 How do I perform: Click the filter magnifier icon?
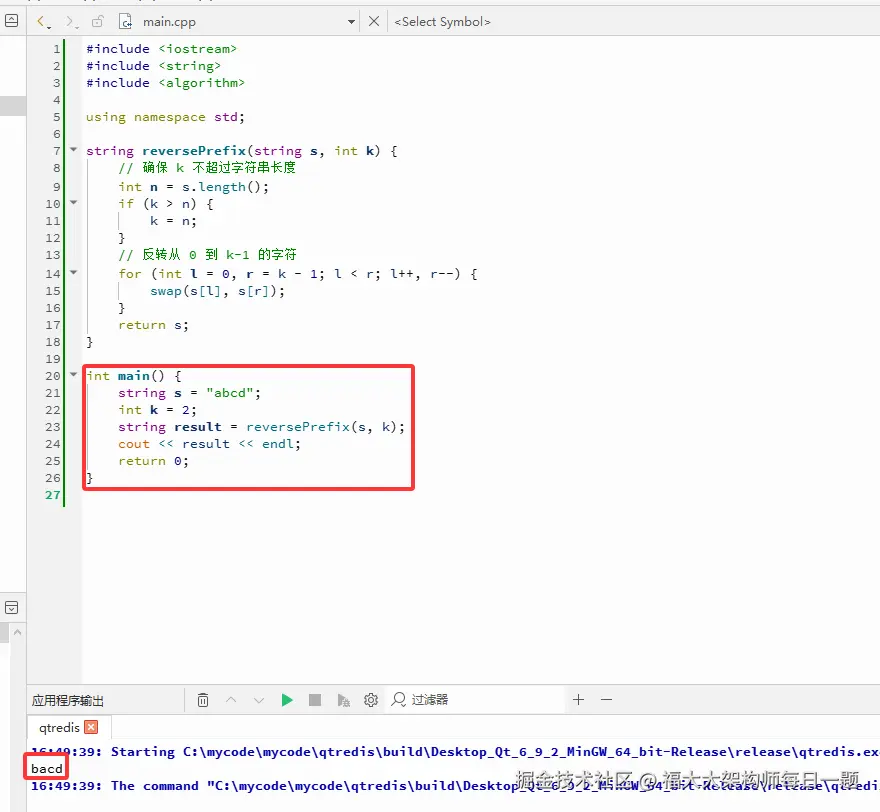[x=398, y=699]
